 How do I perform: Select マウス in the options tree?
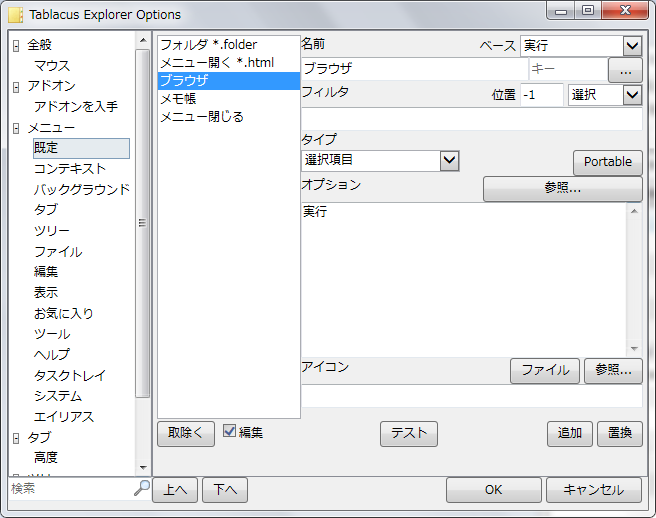pos(52,66)
